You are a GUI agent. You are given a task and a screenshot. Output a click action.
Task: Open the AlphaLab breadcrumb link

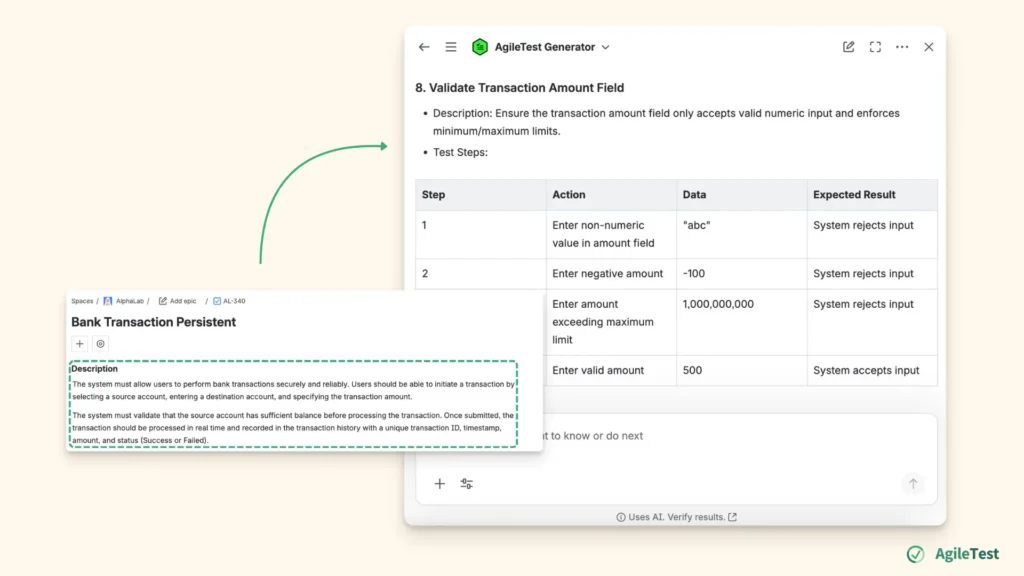[129, 301]
